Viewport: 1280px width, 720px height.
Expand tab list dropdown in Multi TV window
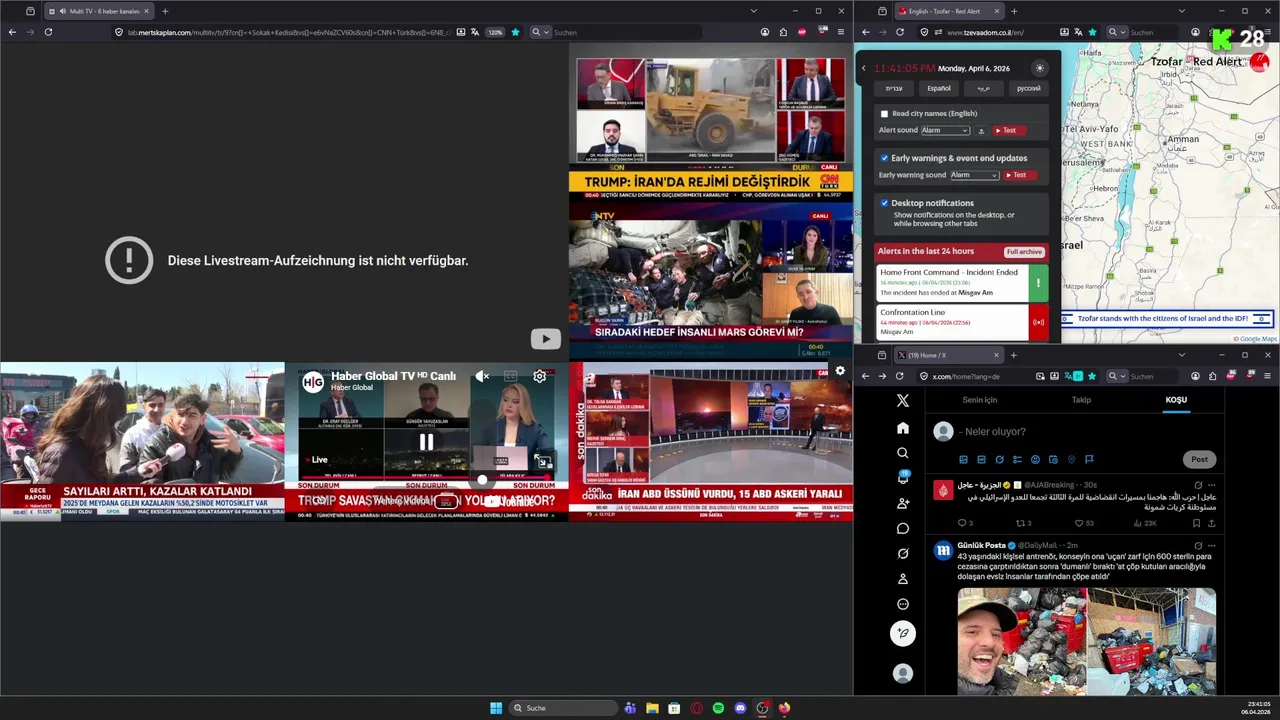[754, 11]
